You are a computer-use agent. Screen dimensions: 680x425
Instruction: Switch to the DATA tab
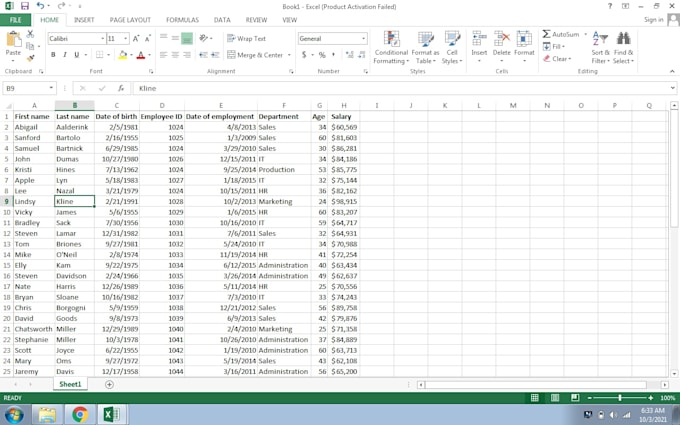(x=222, y=20)
